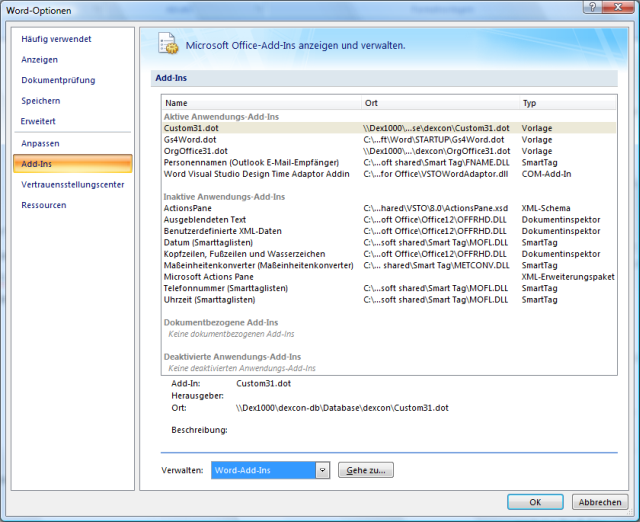Open the Ressourcen category
640x522 pixels.
click(44, 205)
